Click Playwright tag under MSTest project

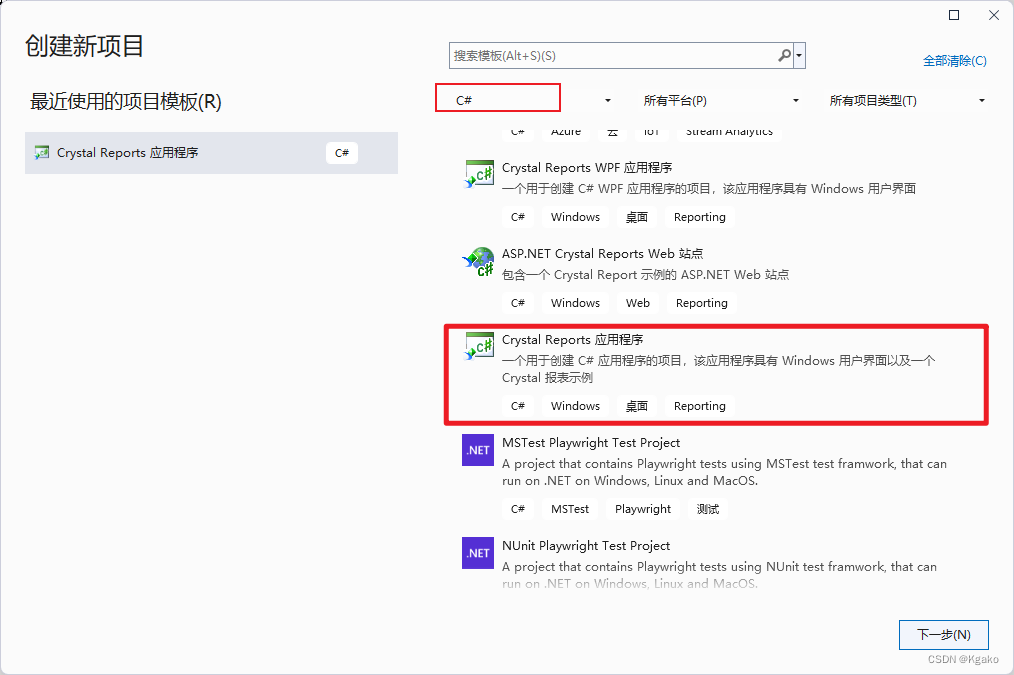click(643, 509)
